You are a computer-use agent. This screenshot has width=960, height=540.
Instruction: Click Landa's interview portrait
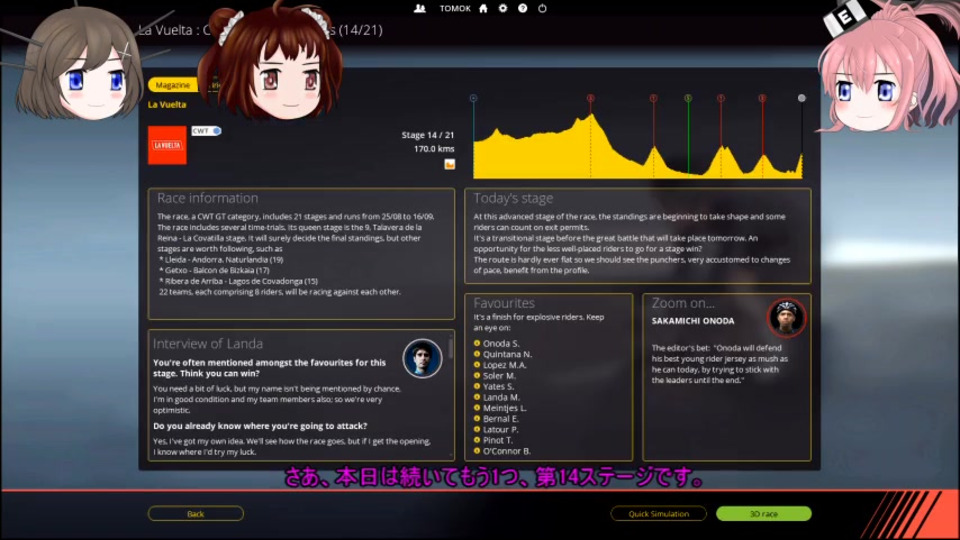click(422, 358)
